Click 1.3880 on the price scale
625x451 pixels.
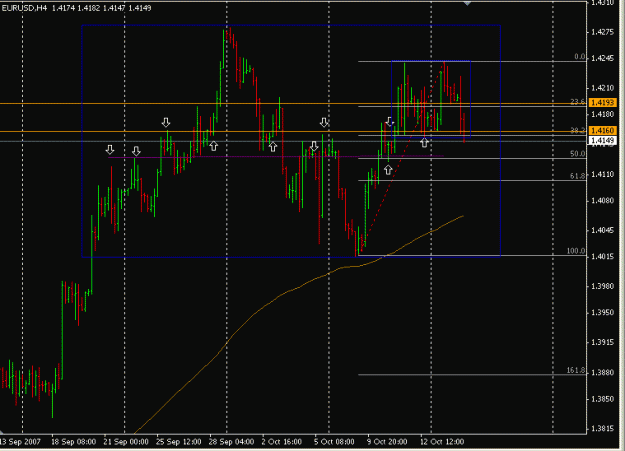[602, 372]
